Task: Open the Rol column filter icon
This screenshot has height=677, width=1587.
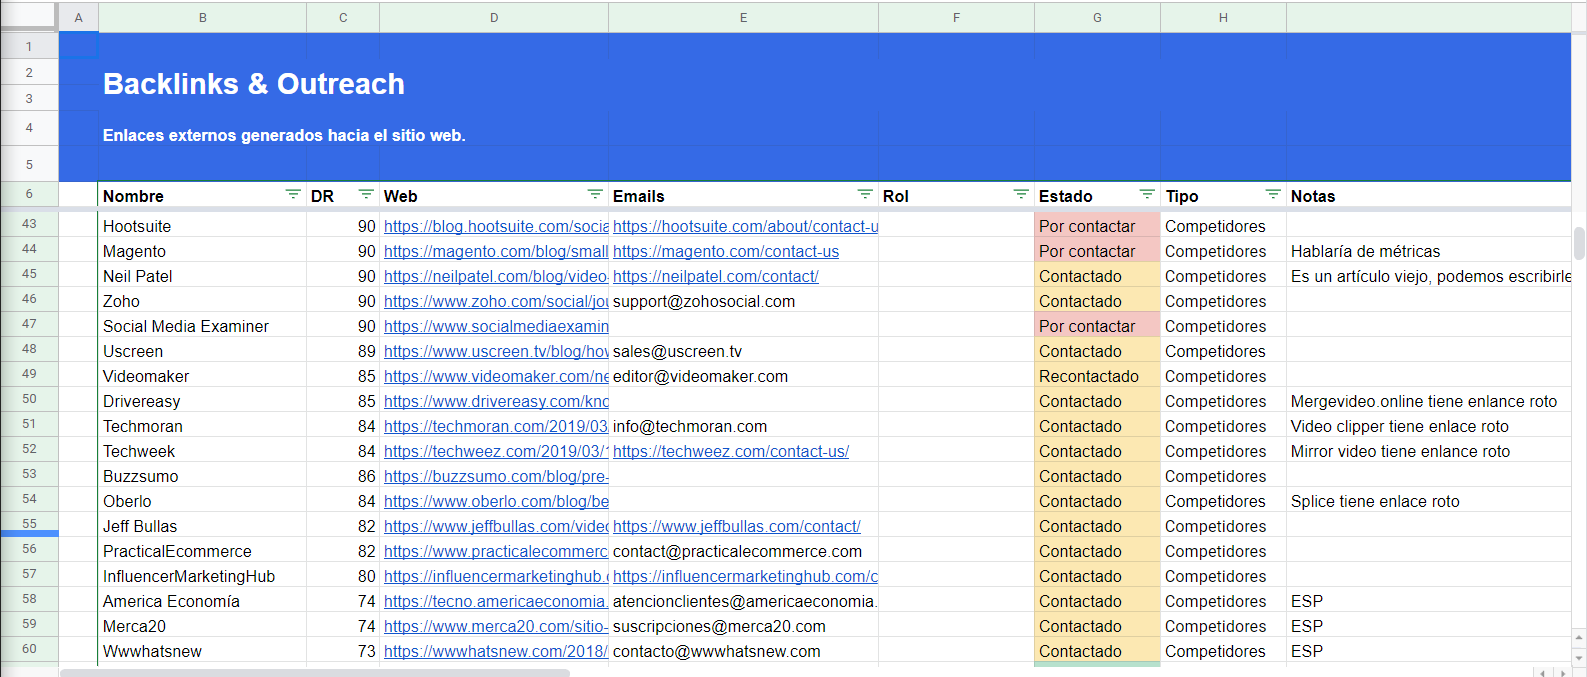Action: (1021, 194)
